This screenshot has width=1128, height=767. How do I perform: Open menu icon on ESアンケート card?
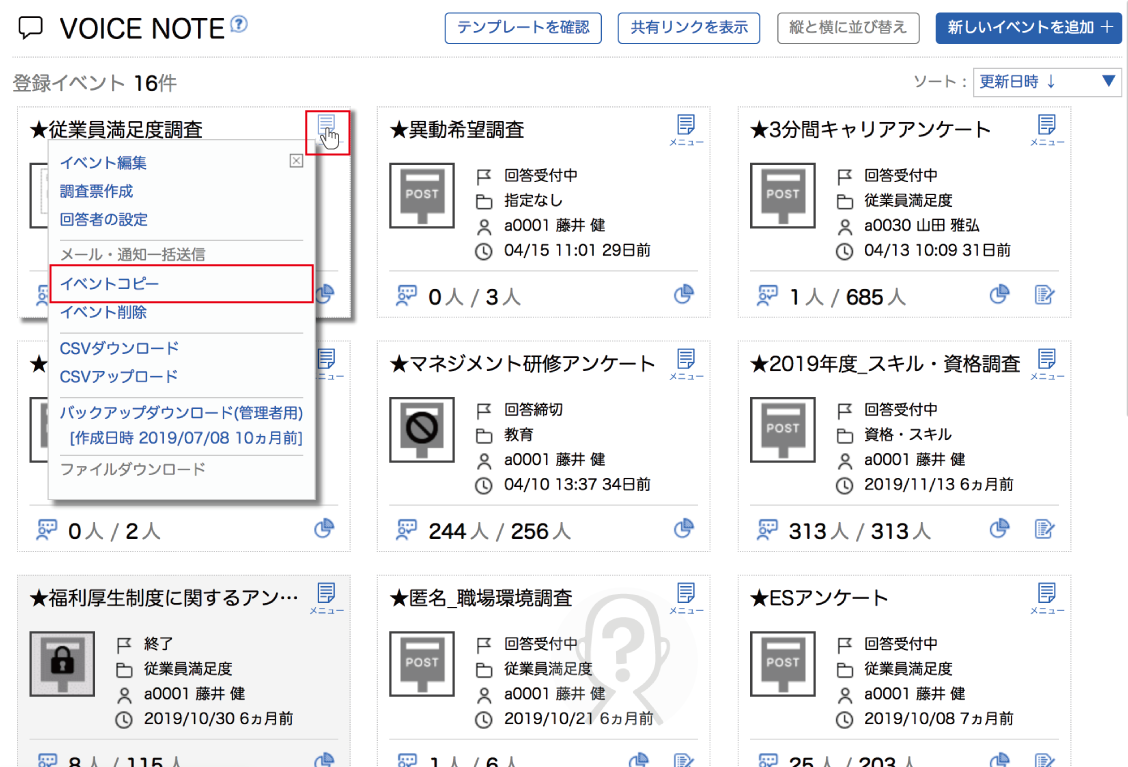point(1046,595)
